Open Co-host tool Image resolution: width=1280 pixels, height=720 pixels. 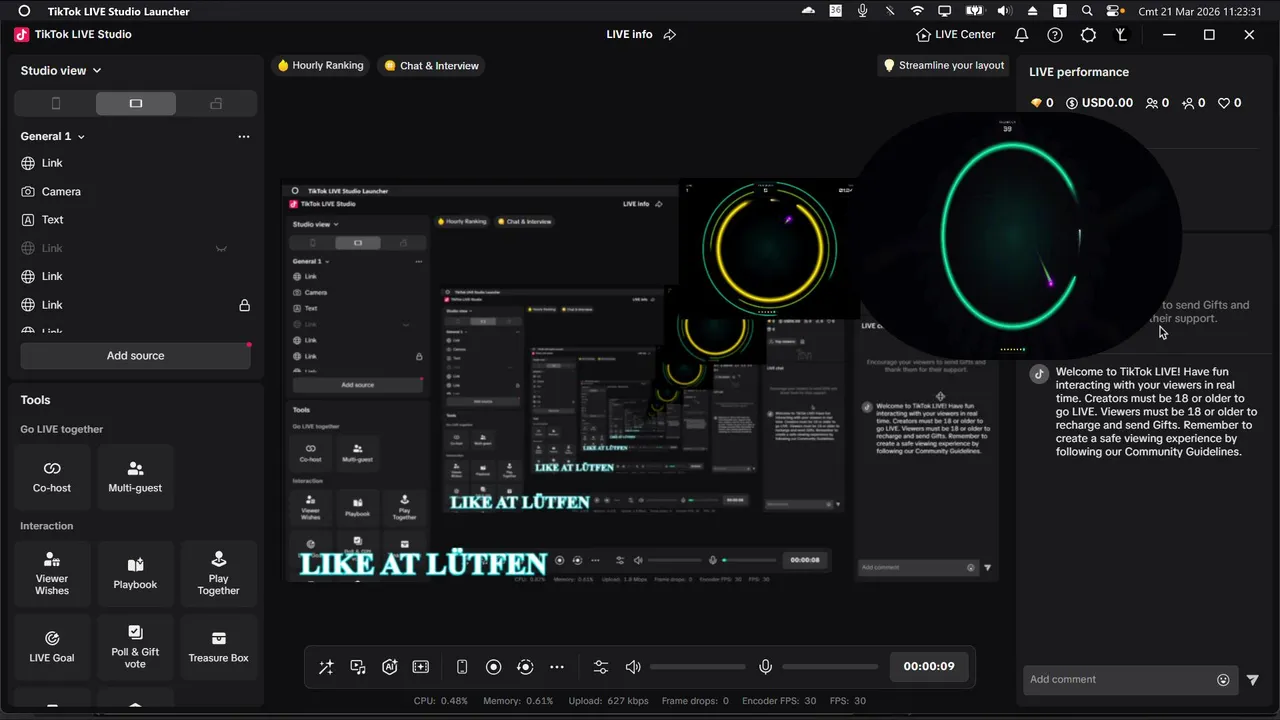coord(52,477)
